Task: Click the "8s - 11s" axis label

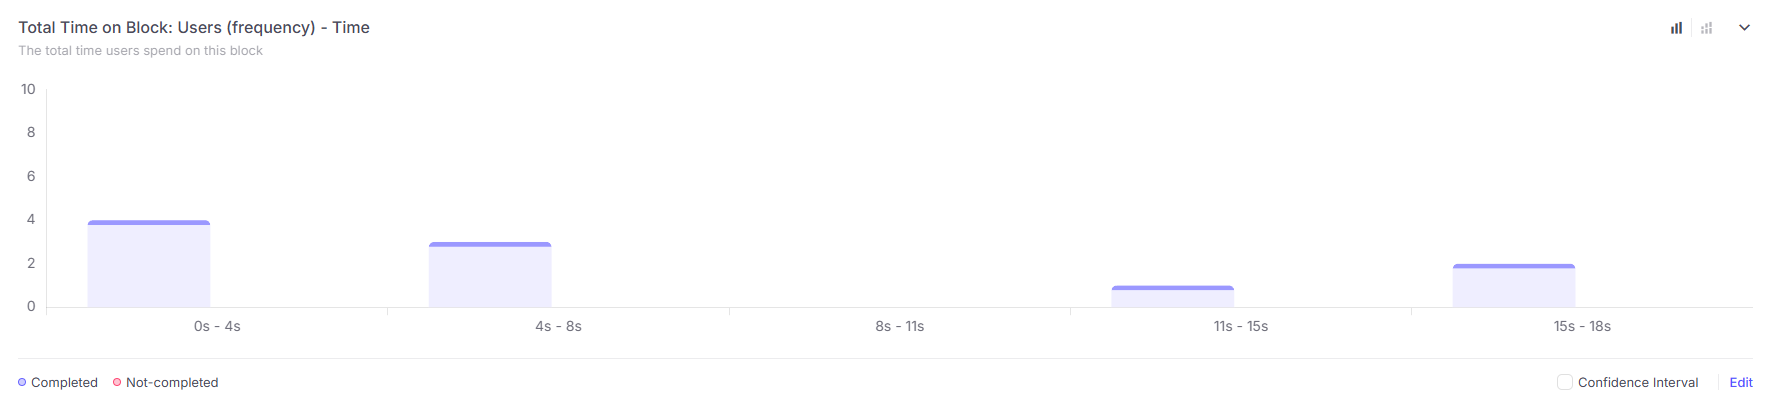Action: 900,326
